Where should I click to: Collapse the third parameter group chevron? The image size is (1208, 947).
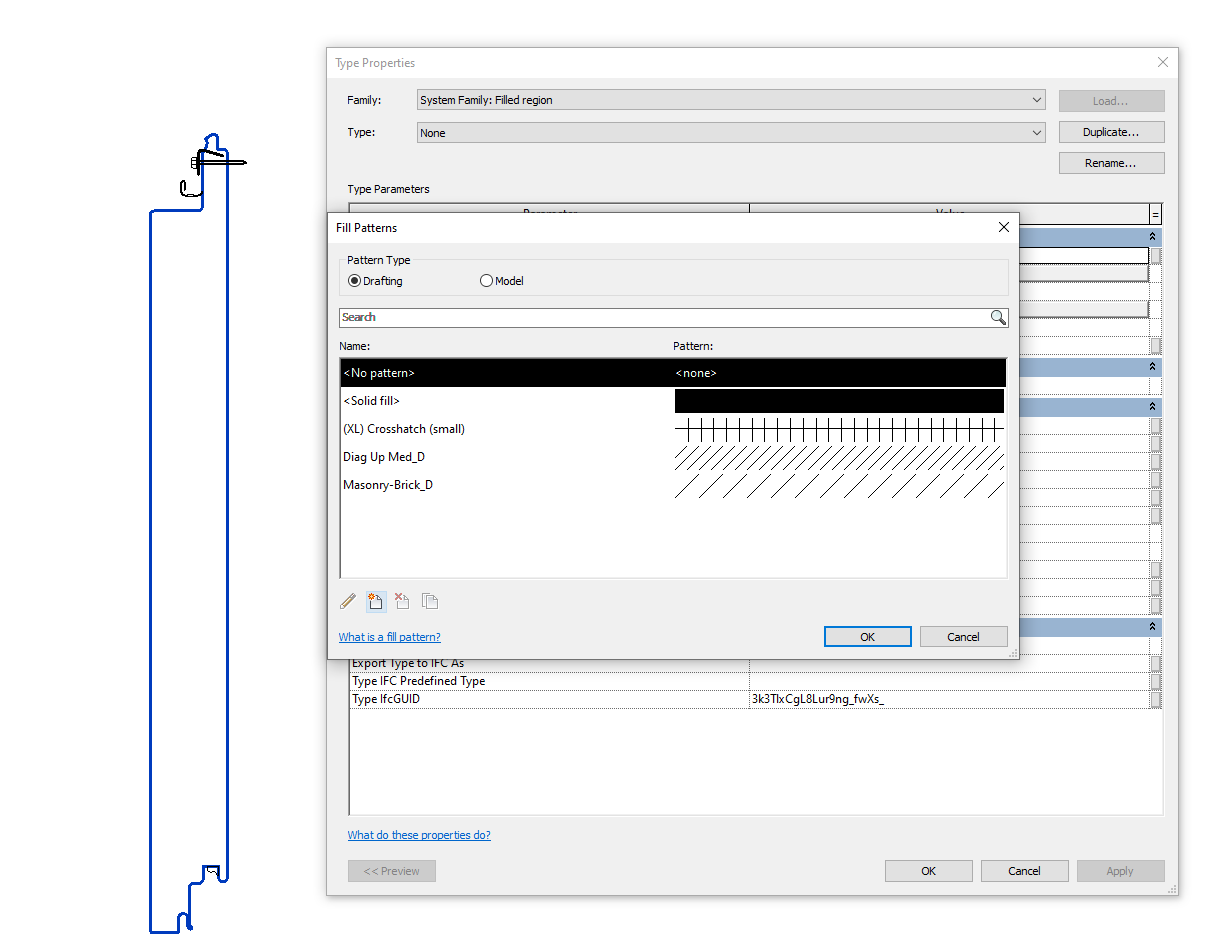pyautogui.click(x=1153, y=407)
